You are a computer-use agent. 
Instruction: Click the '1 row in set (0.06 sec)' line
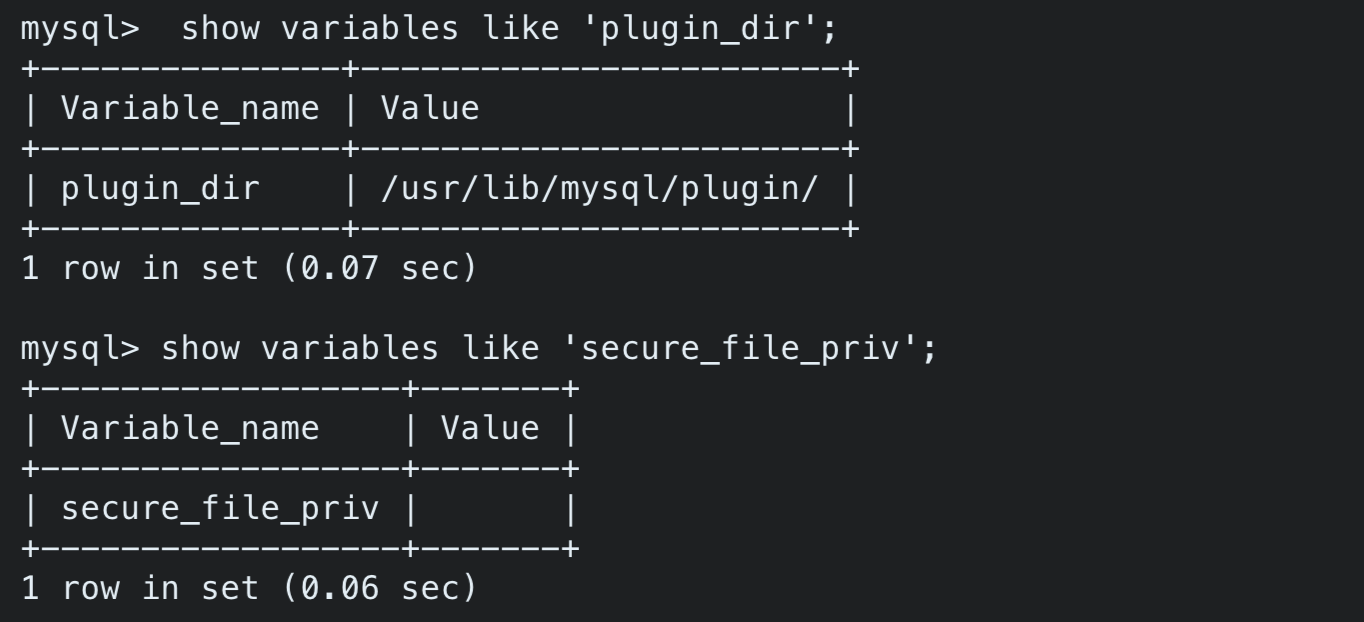click(x=248, y=589)
